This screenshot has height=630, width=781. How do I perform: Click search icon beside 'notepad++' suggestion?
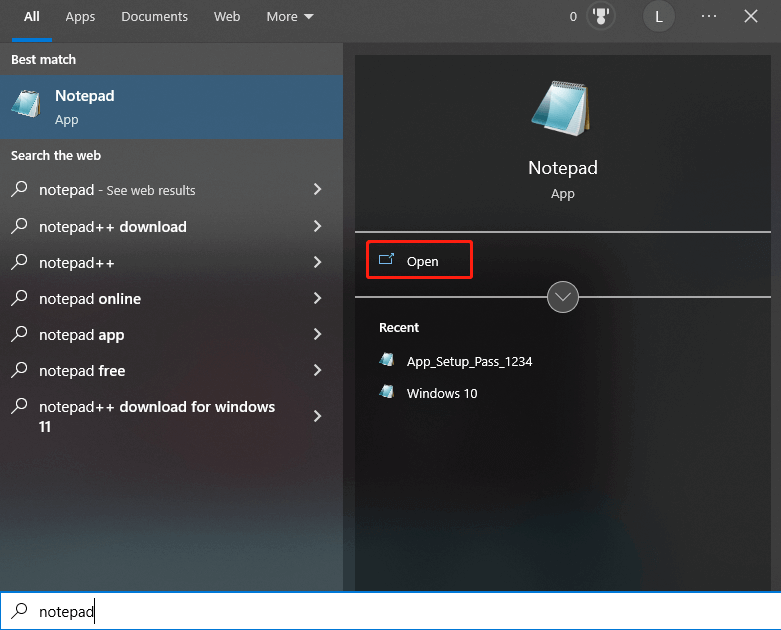[x=19, y=261]
